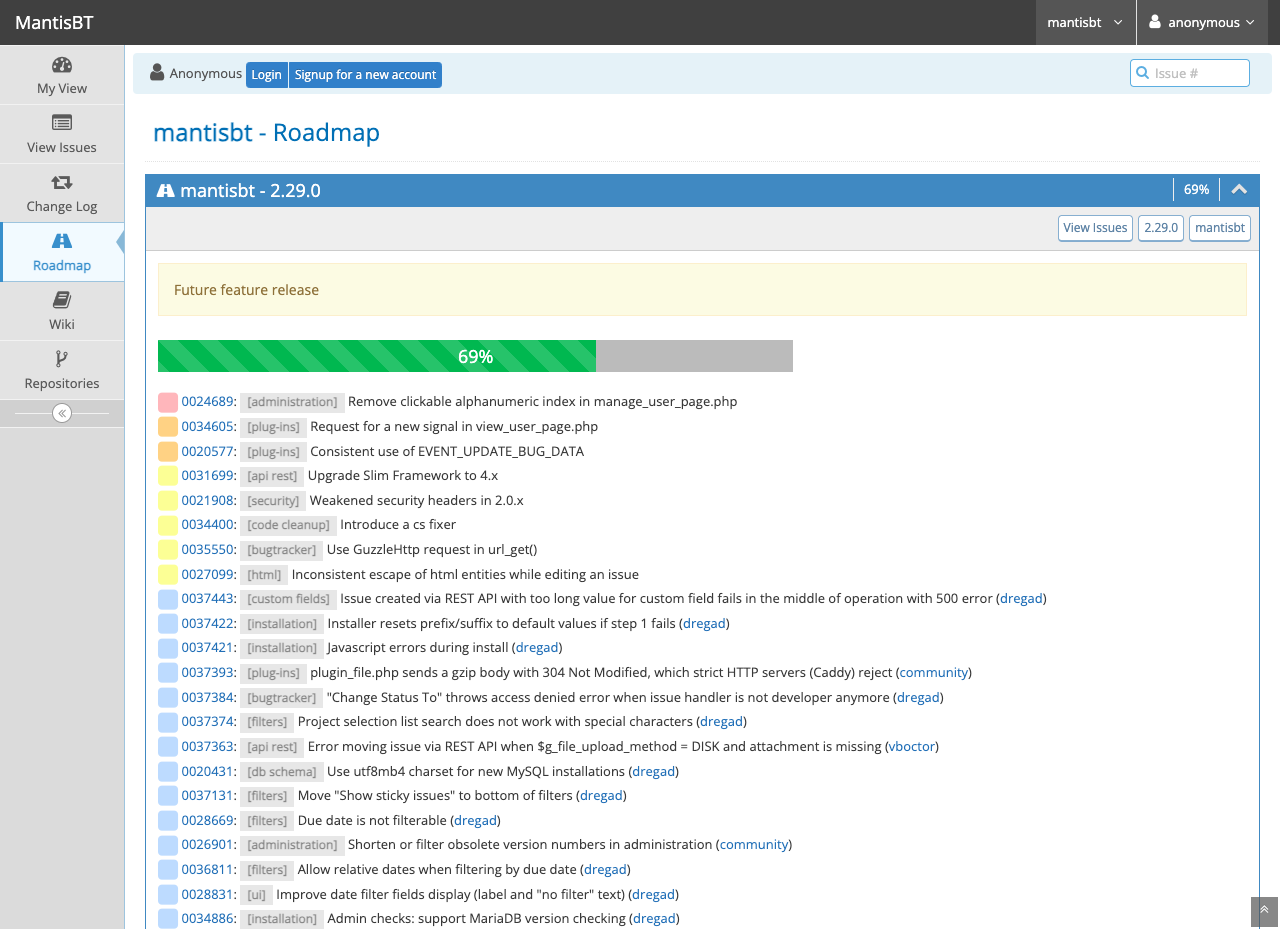The height and width of the screenshot is (929, 1280).
Task: Open mantisbt project dropdown in header
Action: (x=1085, y=22)
